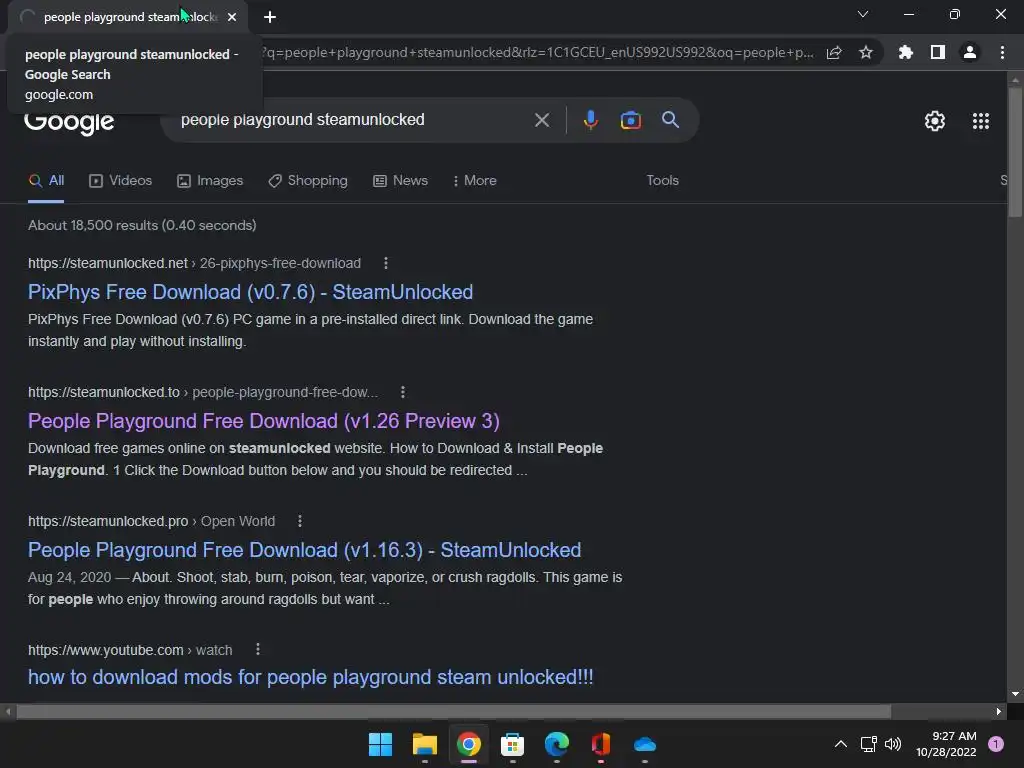Image resolution: width=1024 pixels, height=768 pixels.
Task: Click the youtube.com watch breadcrumb
Action: point(130,650)
